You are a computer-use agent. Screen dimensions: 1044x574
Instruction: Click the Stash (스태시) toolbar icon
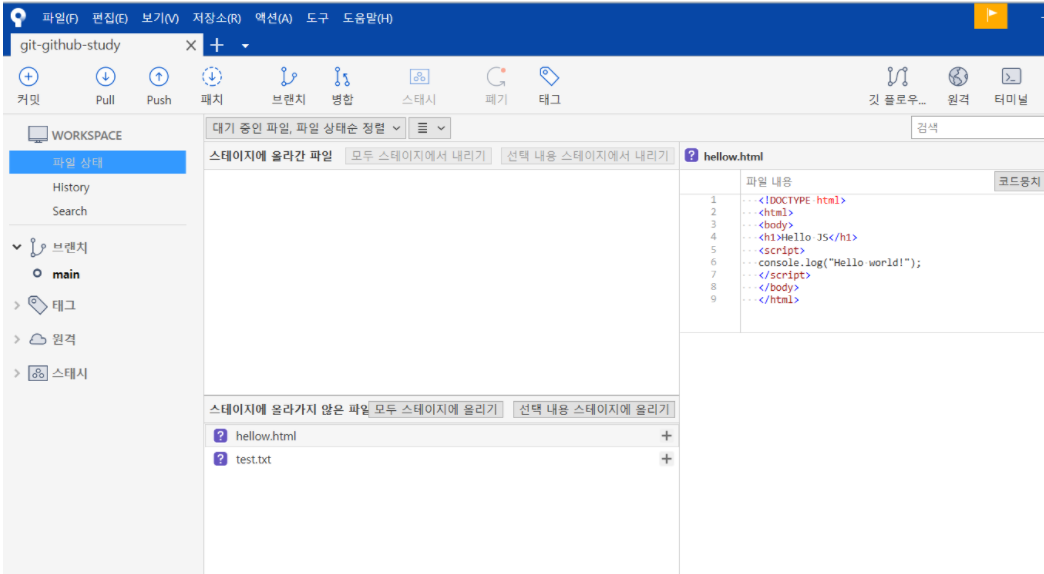[x=419, y=77]
